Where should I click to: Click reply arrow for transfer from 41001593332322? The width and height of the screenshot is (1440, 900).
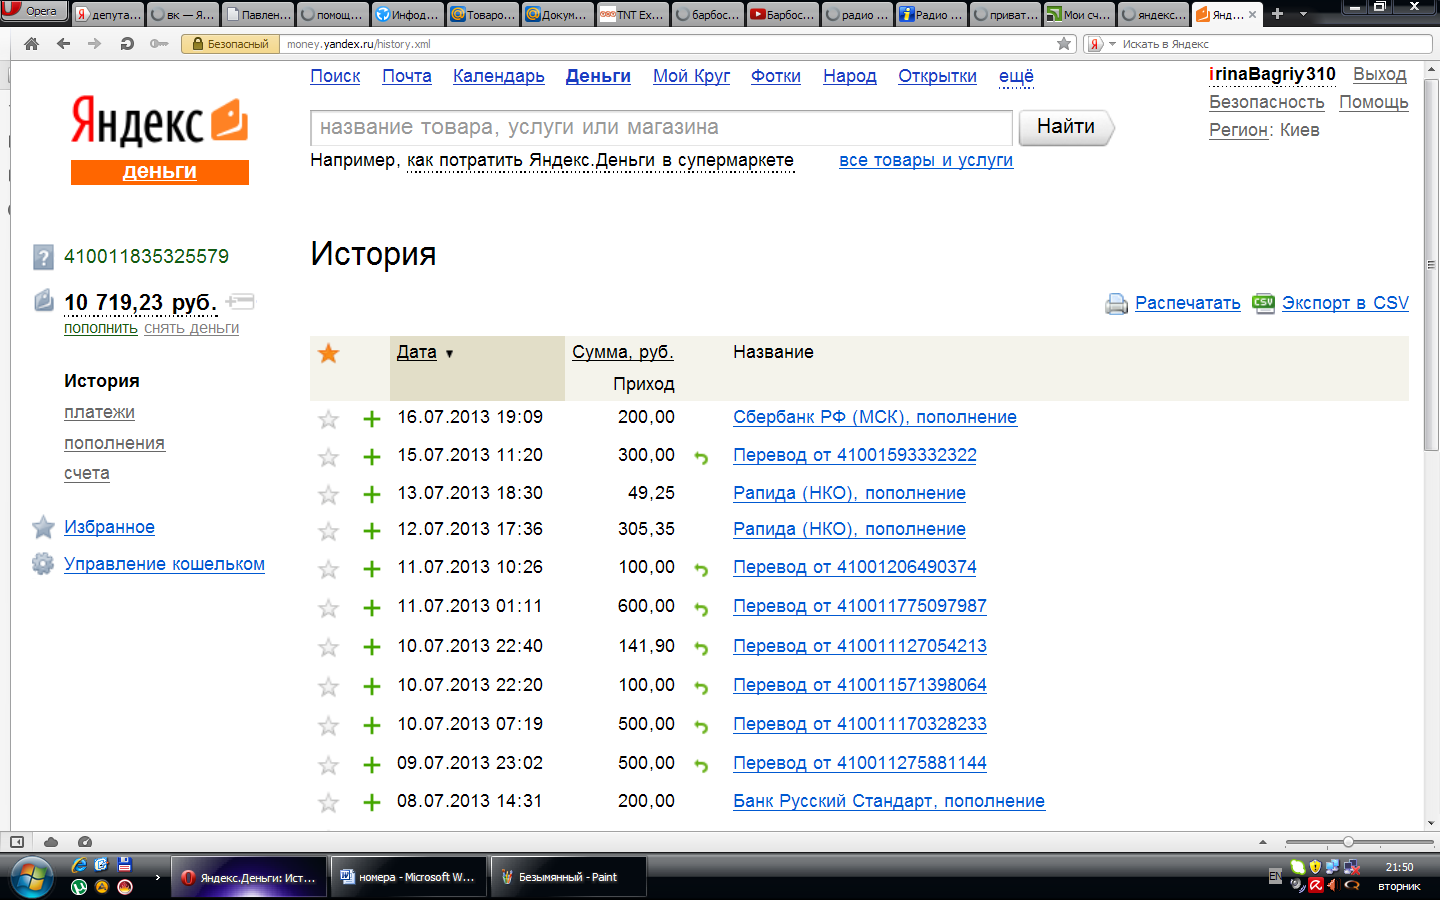click(x=701, y=457)
